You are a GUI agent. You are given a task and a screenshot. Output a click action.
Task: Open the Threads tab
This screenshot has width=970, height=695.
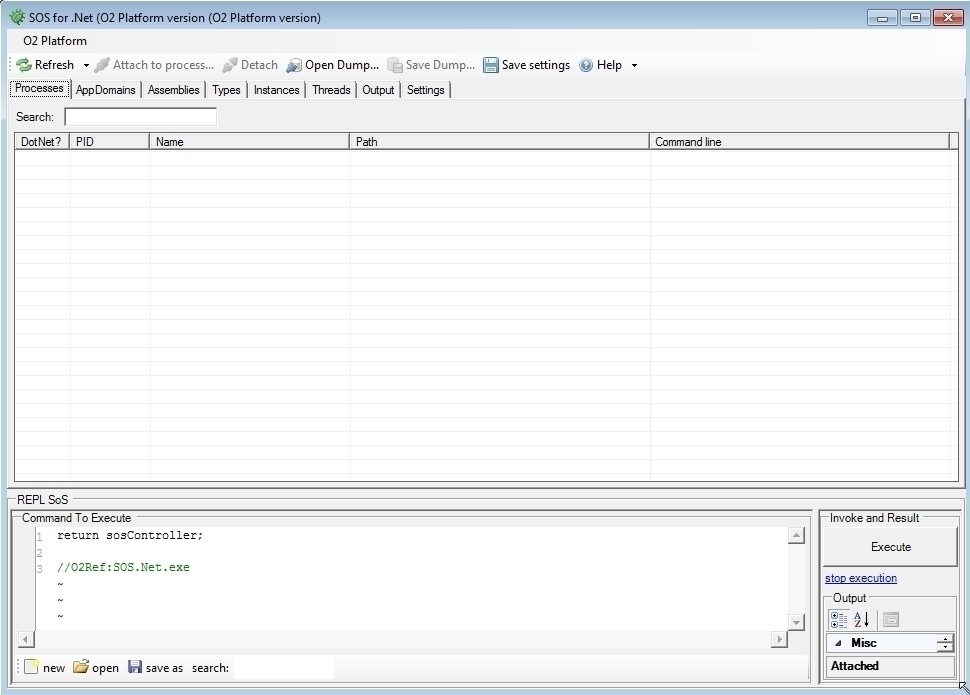coord(331,90)
